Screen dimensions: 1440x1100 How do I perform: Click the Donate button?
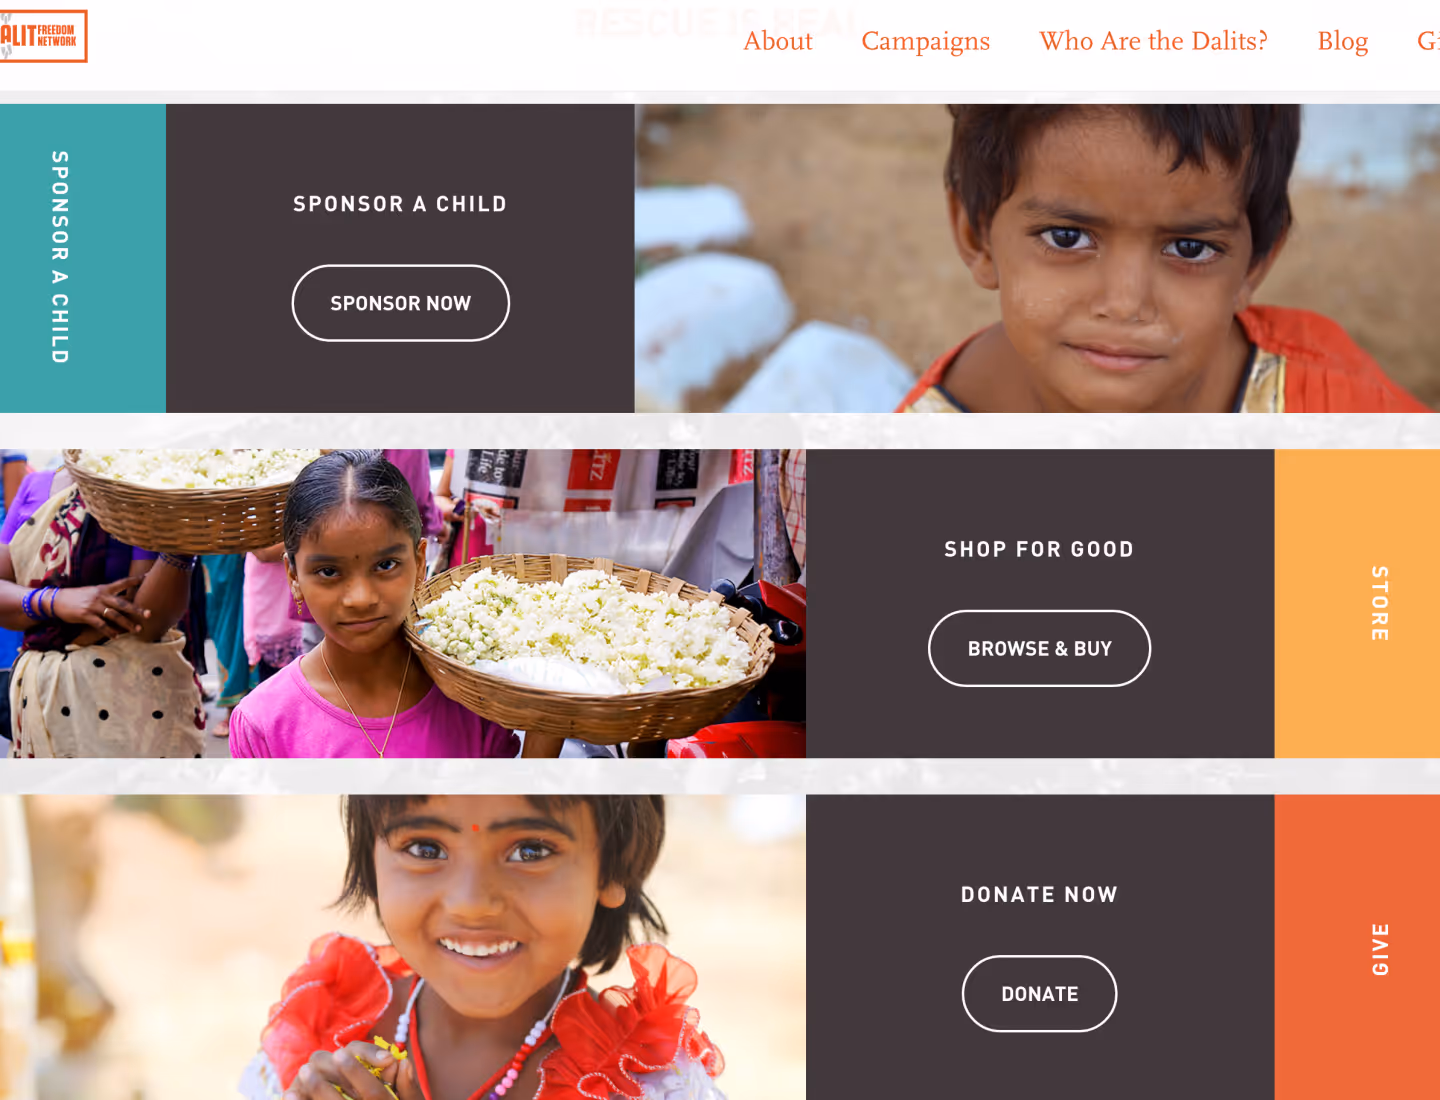point(1039,993)
